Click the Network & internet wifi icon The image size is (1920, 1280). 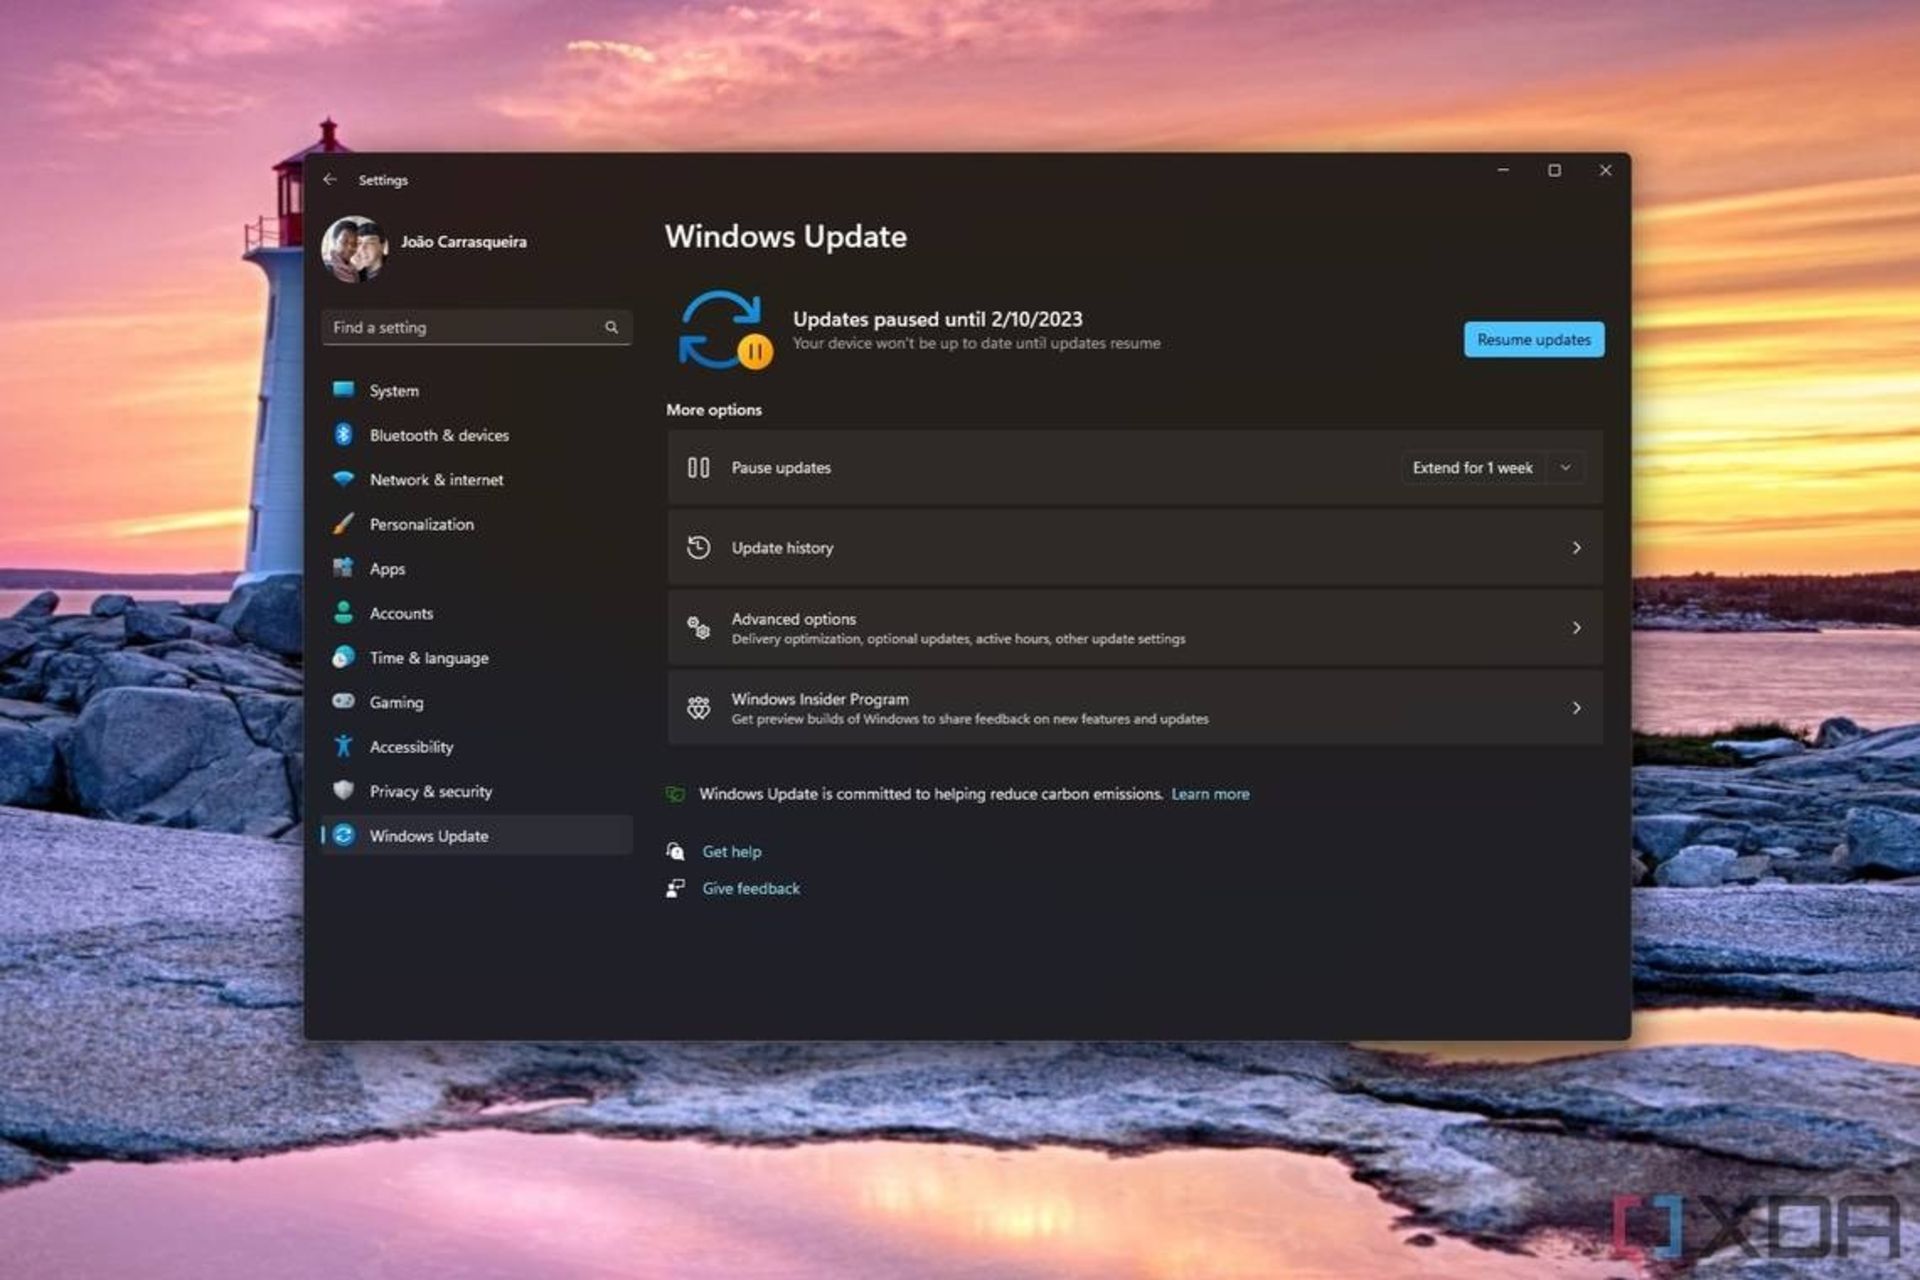344,480
